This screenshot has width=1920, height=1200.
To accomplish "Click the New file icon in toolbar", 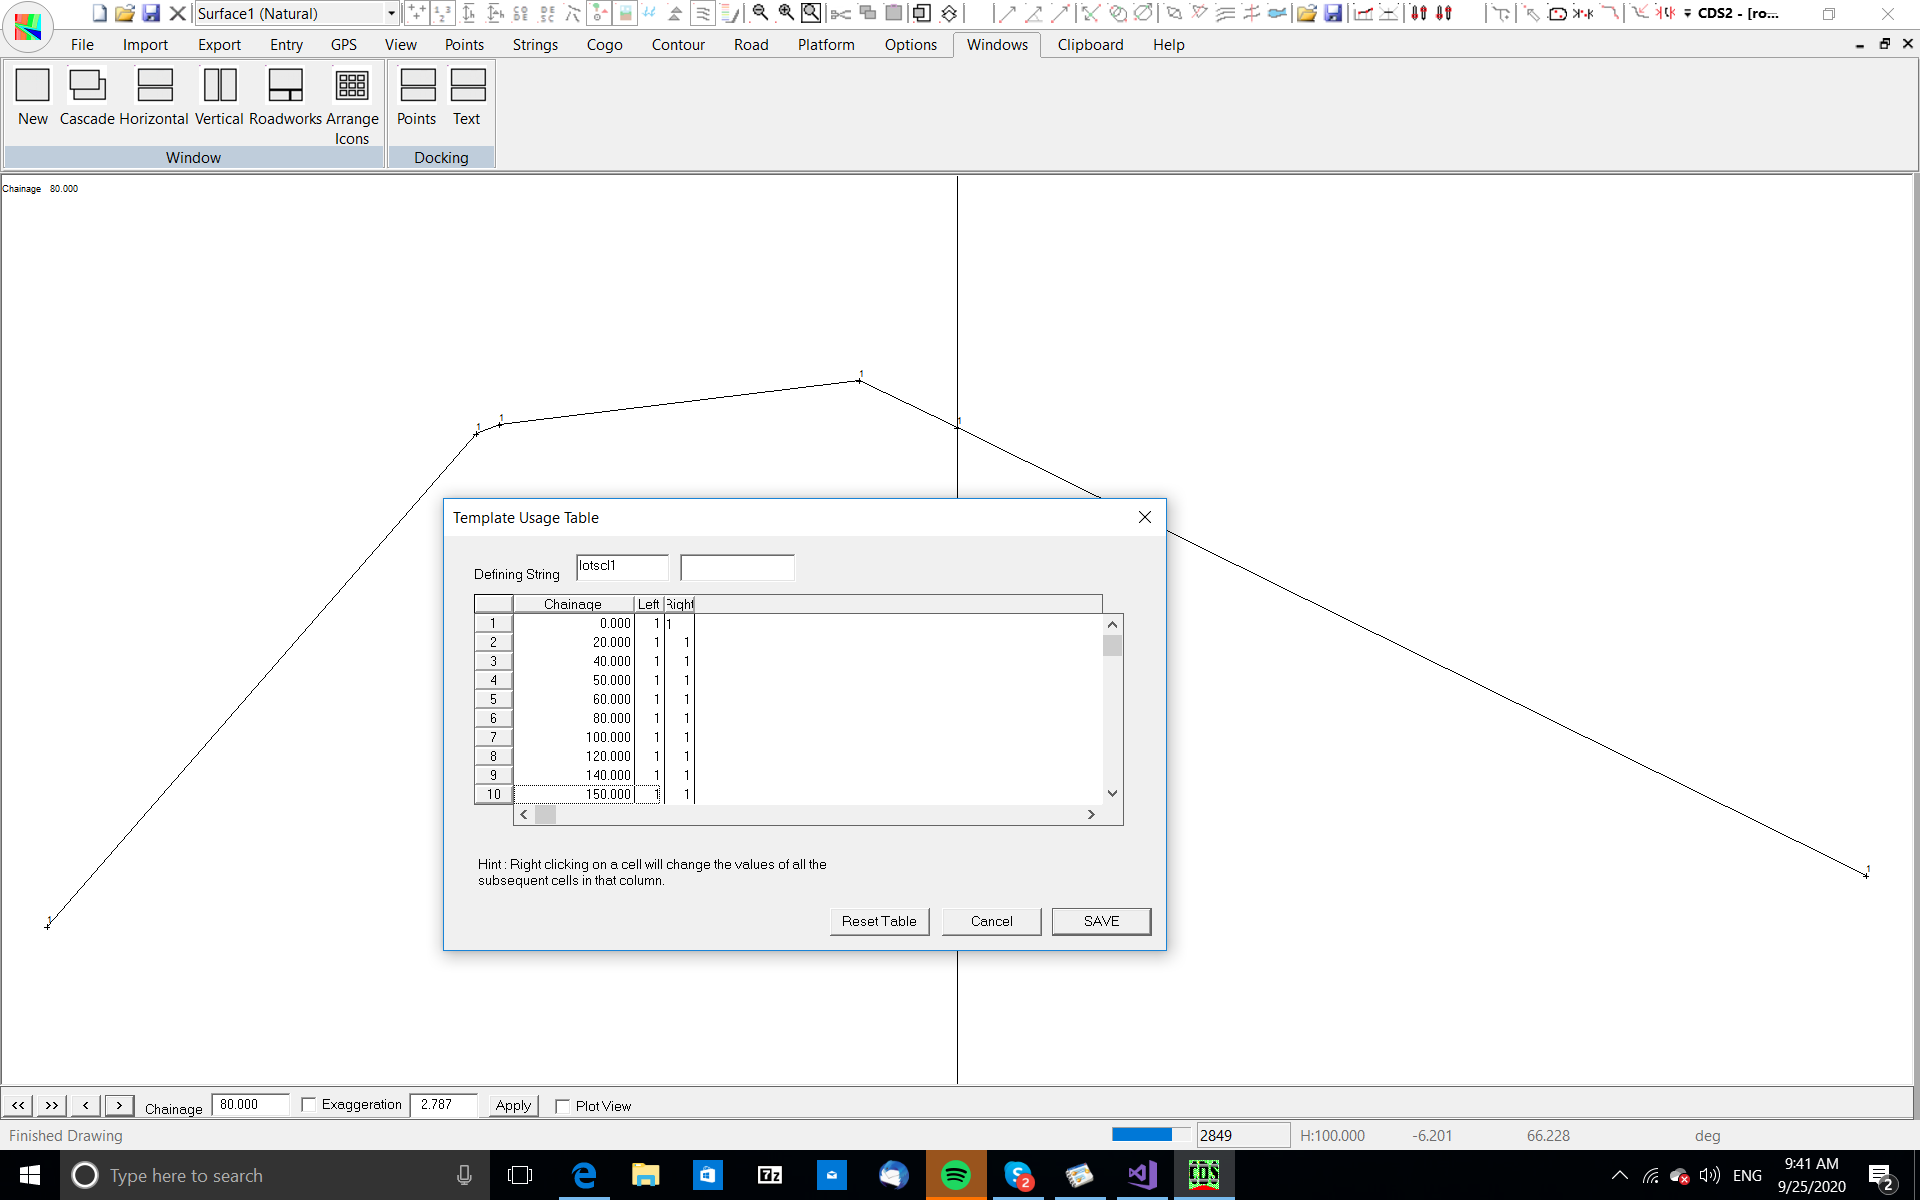I will point(99,13).
